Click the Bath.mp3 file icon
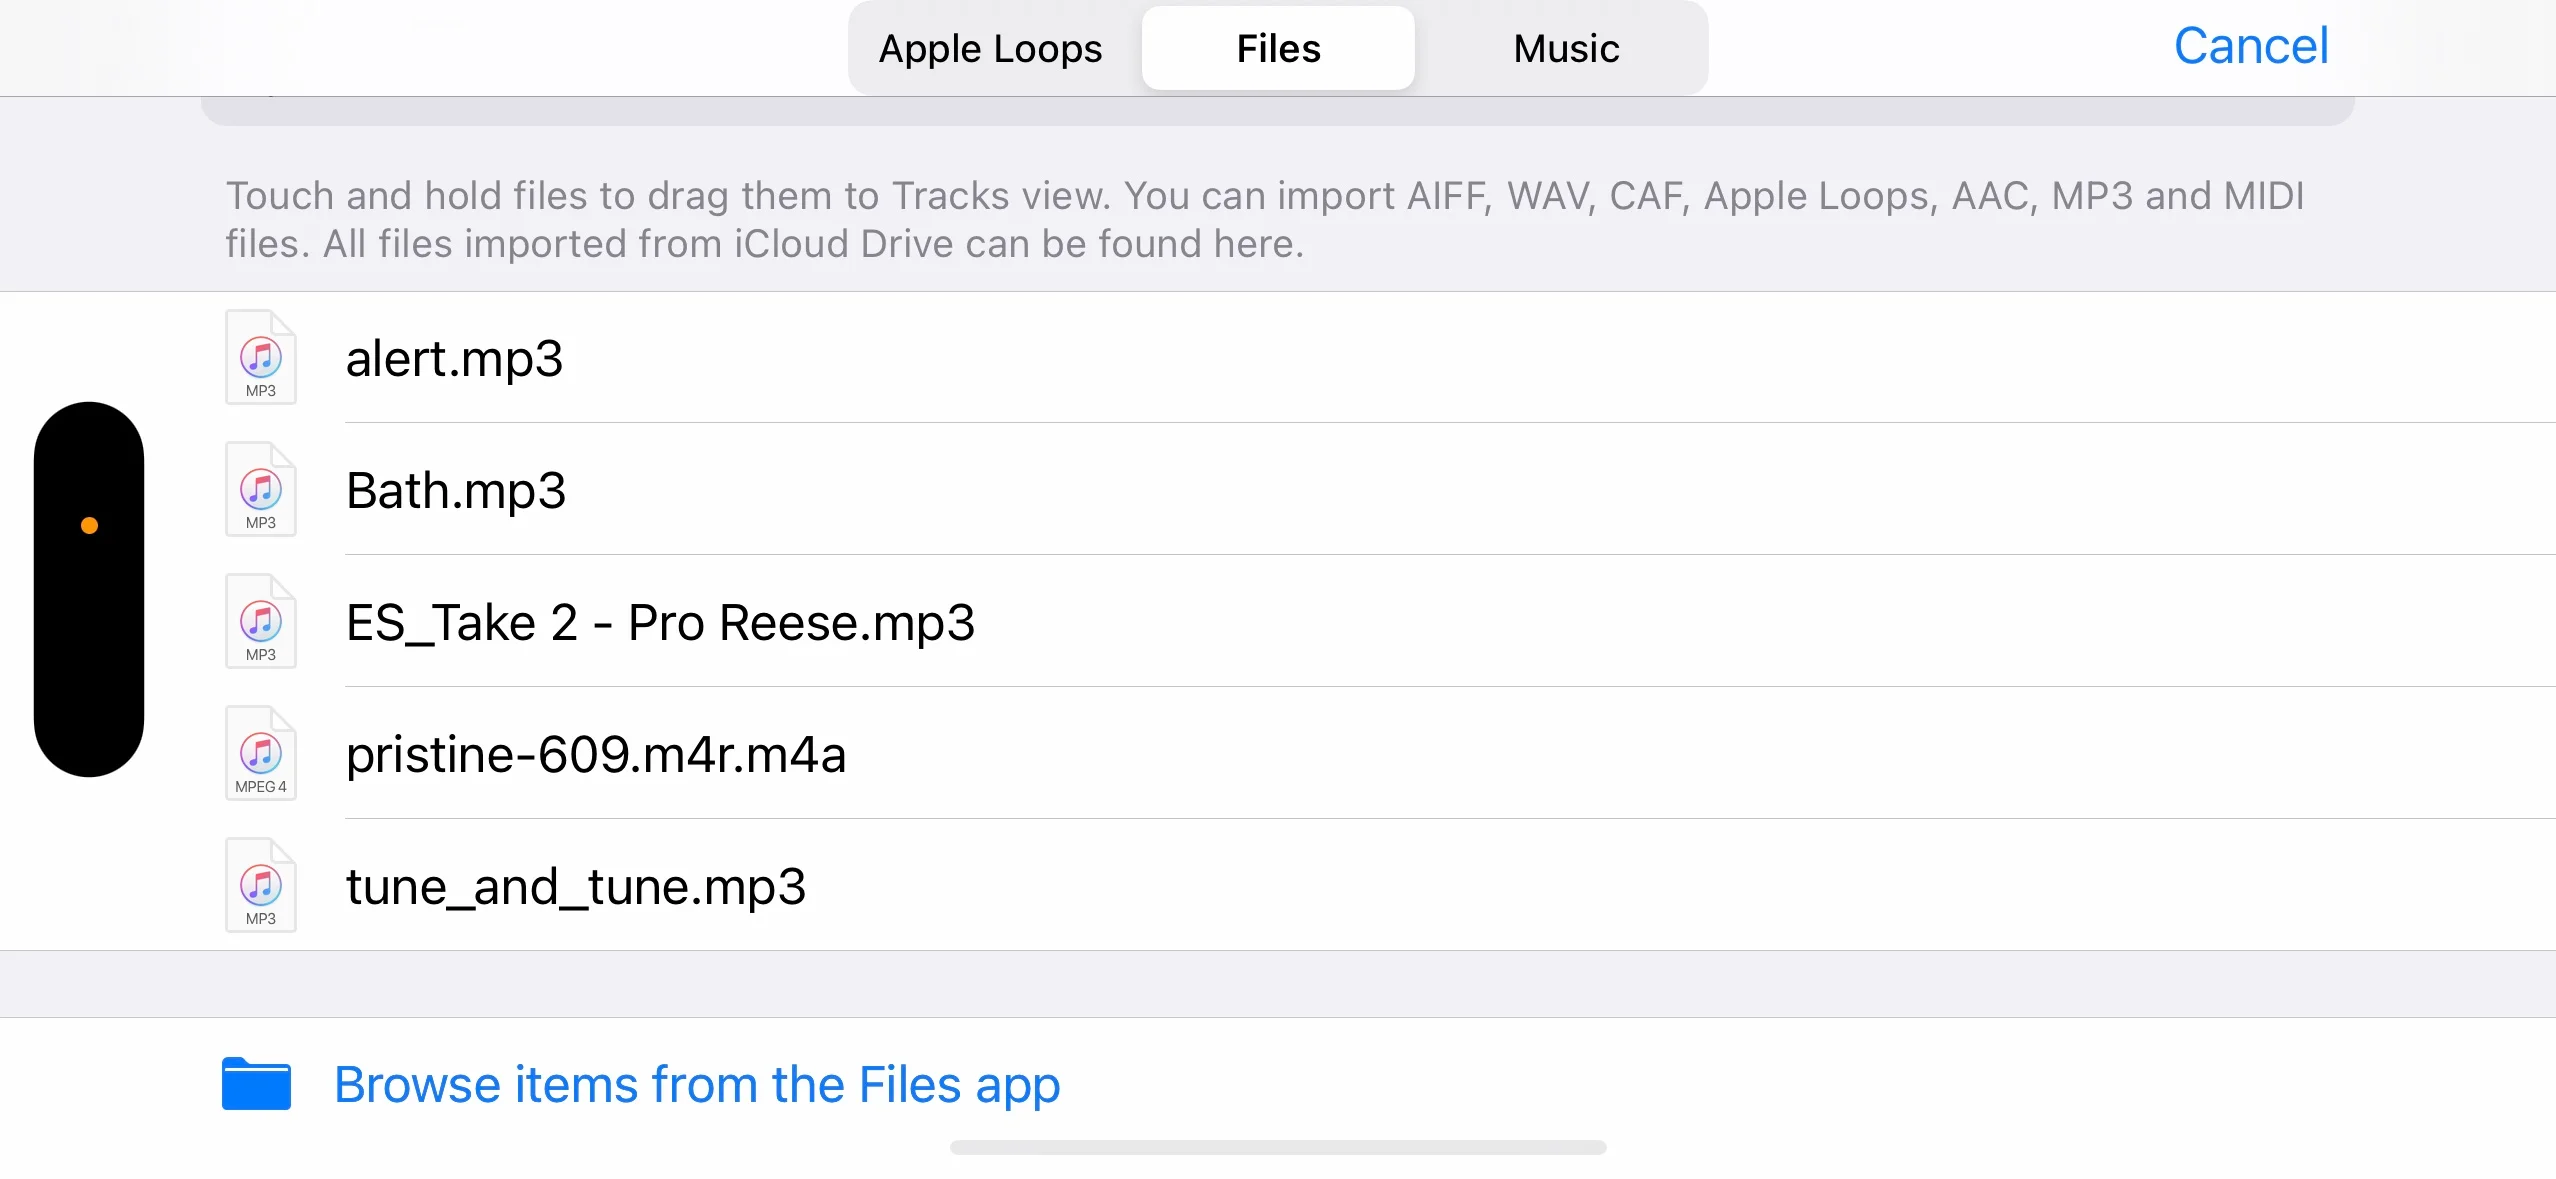 (260, 489)
